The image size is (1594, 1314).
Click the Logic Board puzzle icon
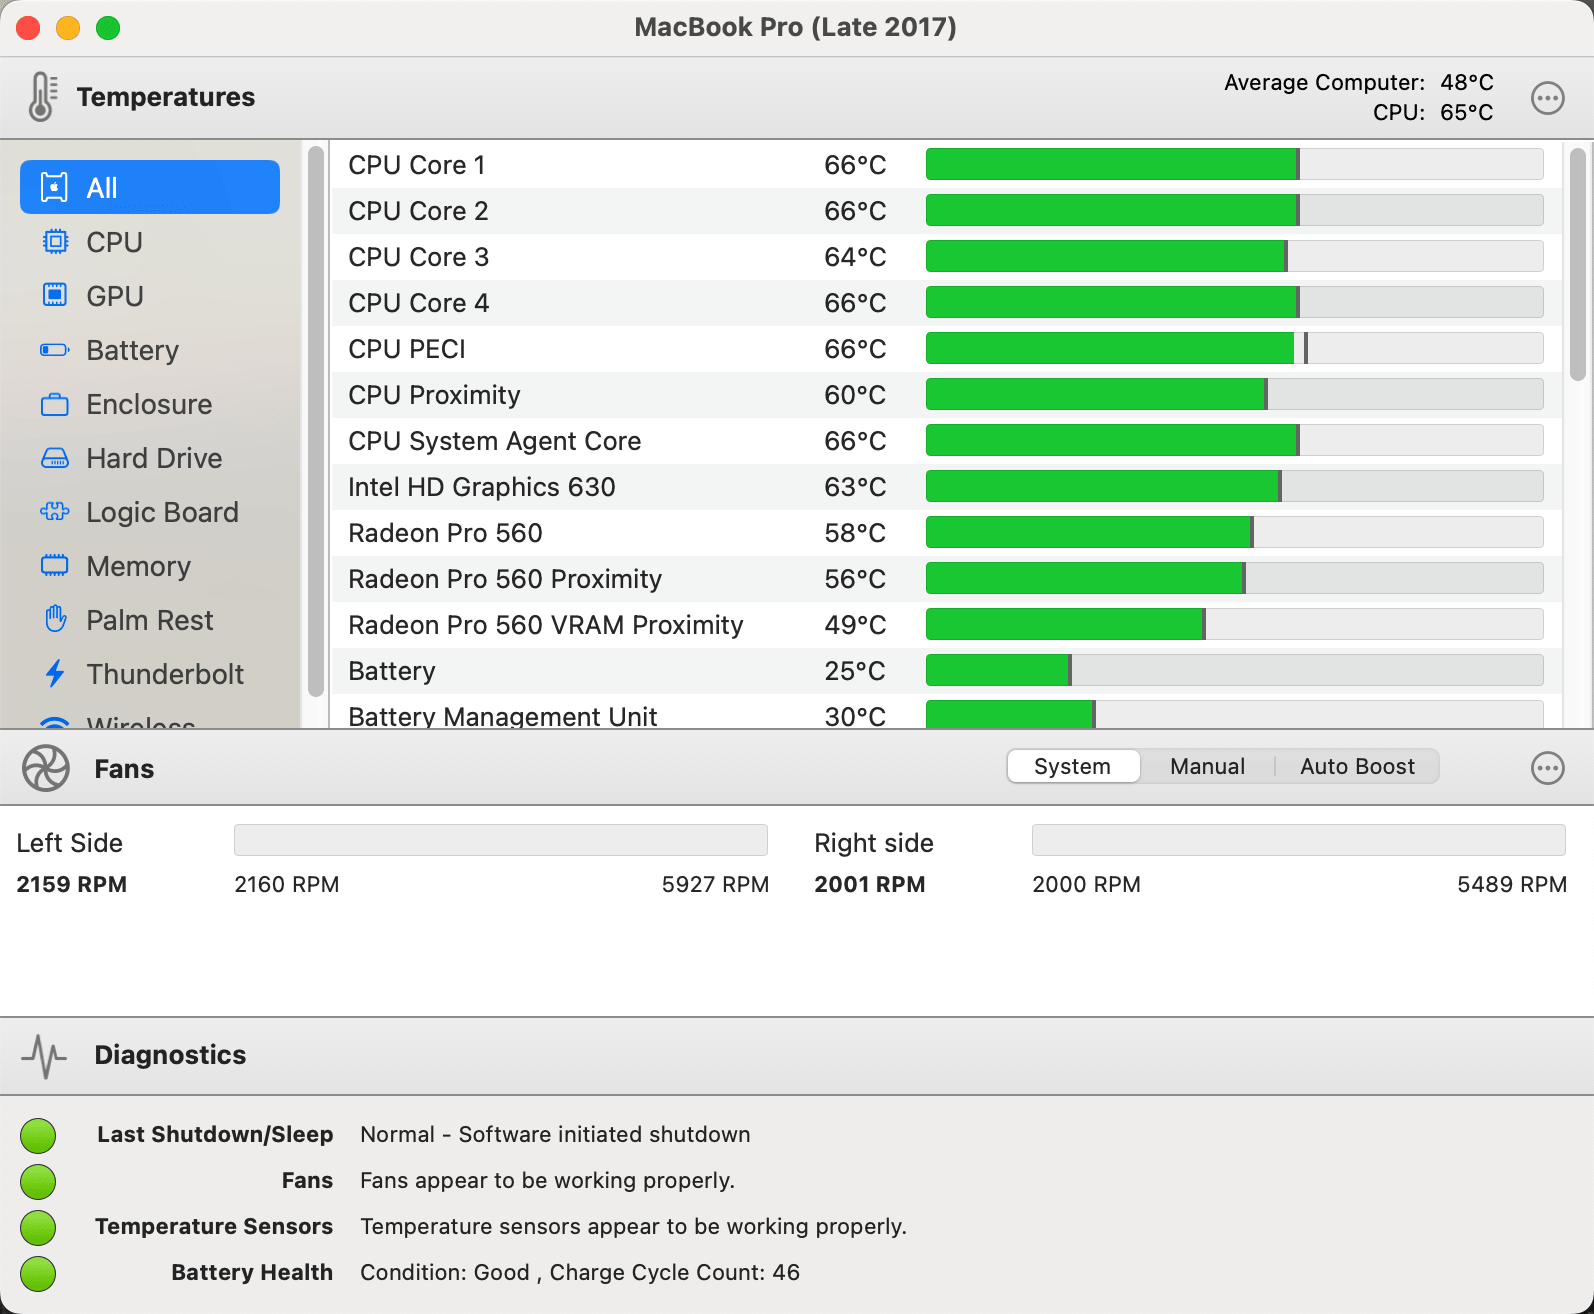55,512
